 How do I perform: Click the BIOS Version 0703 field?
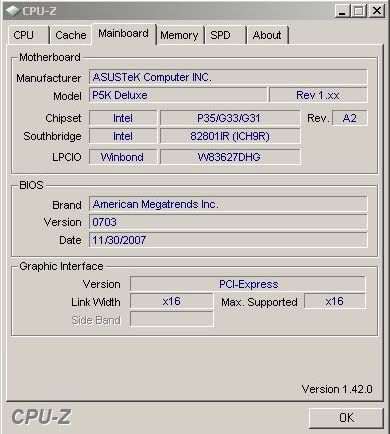pos(228,222)
